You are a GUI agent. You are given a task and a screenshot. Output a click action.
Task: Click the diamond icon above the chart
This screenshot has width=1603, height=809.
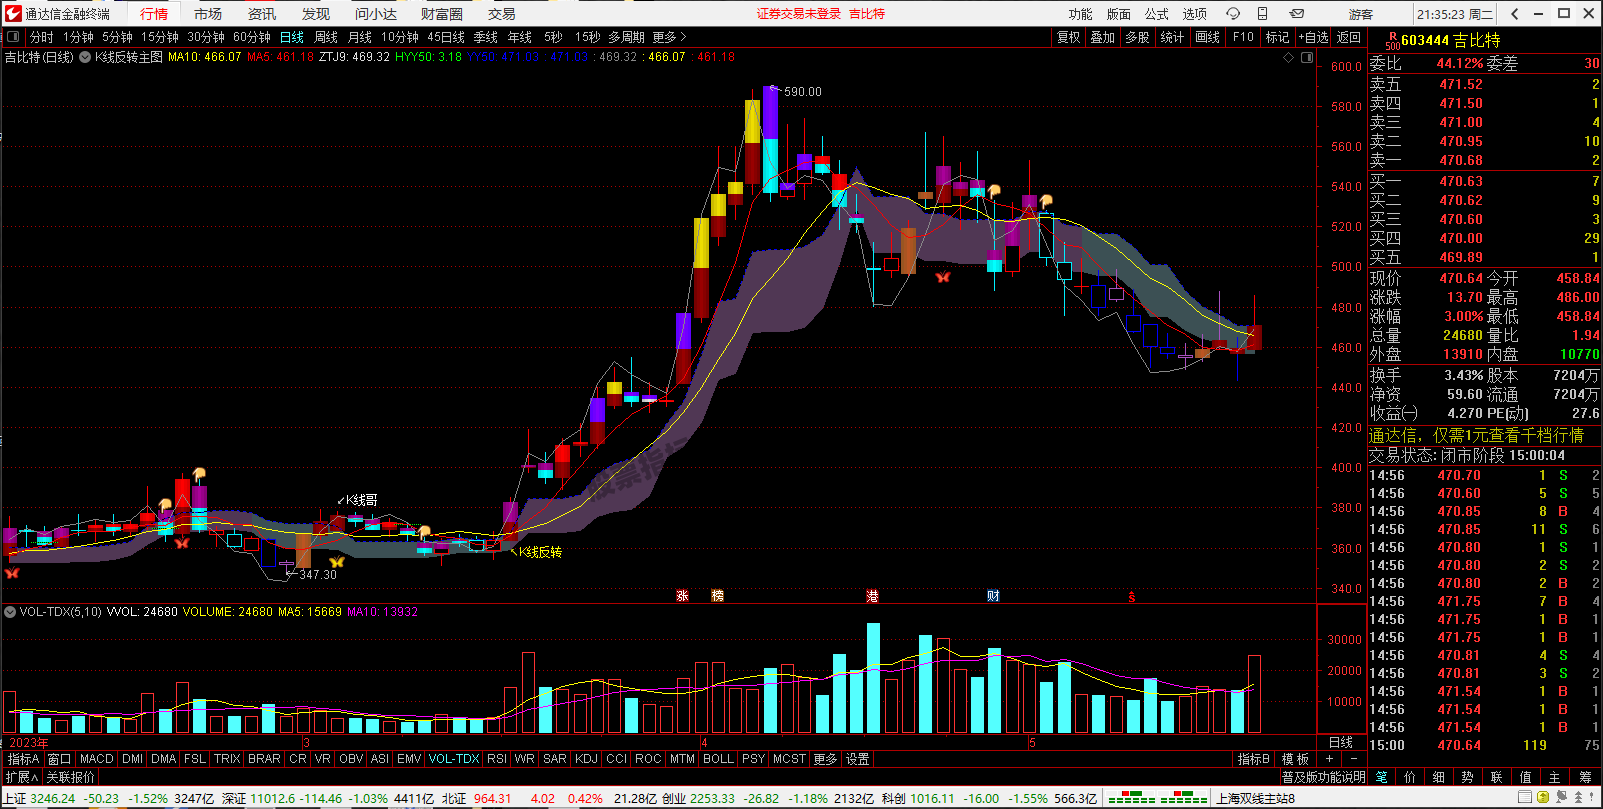point(1289,58)
